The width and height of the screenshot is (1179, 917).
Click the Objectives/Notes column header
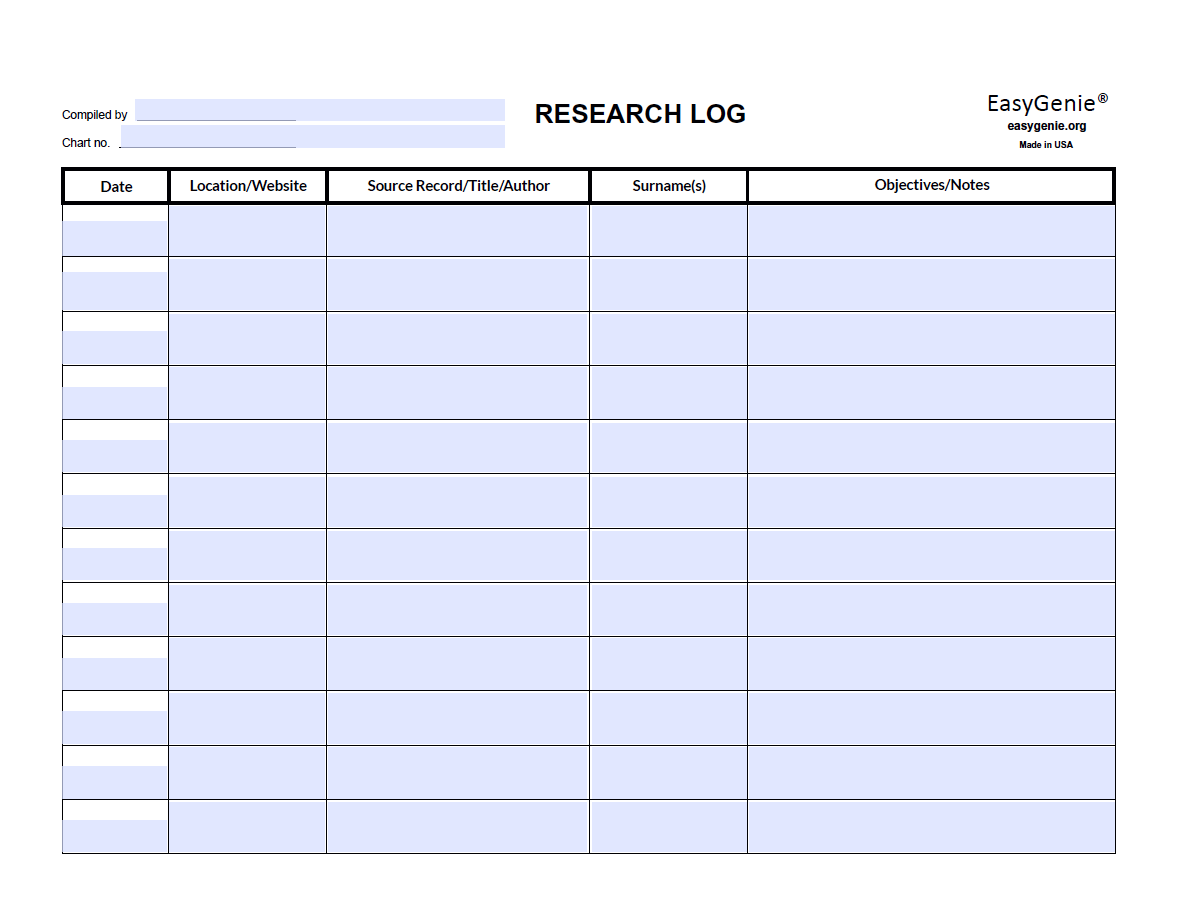931,185
